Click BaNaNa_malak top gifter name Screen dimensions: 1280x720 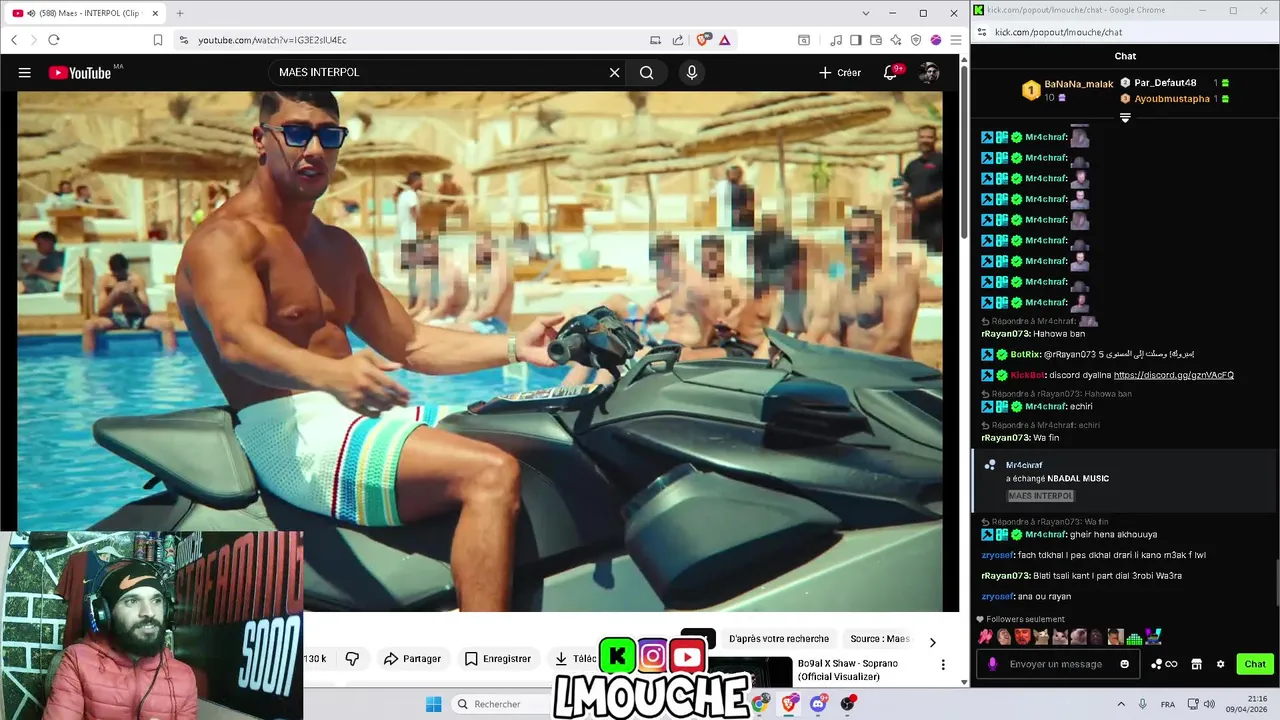(x=1079, y=84)
